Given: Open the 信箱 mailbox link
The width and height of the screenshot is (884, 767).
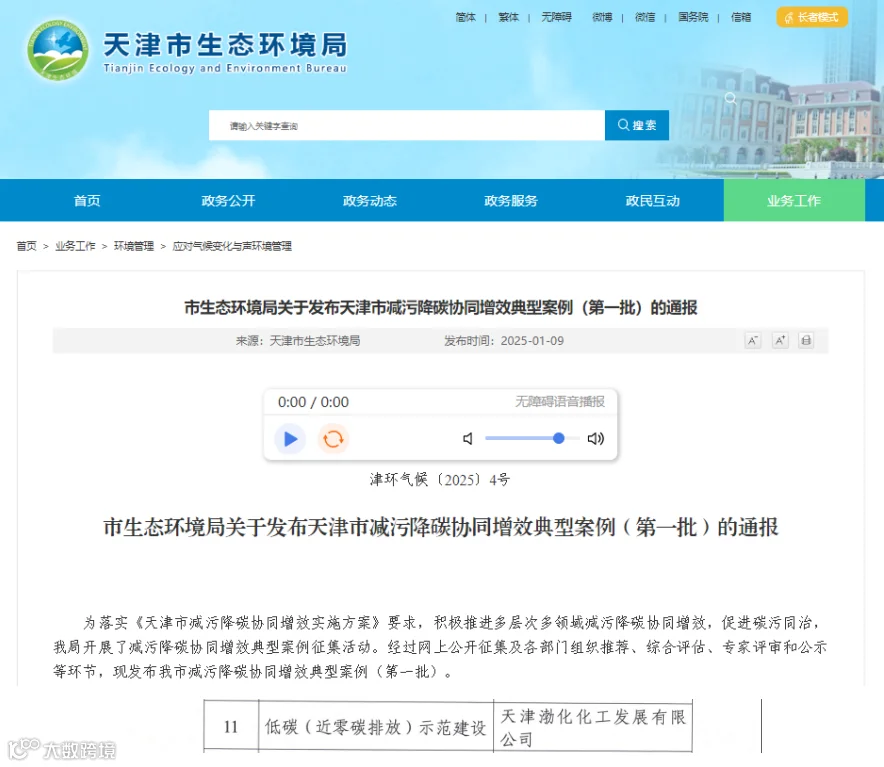Looking at the screenshot, I should coord(741,17).
